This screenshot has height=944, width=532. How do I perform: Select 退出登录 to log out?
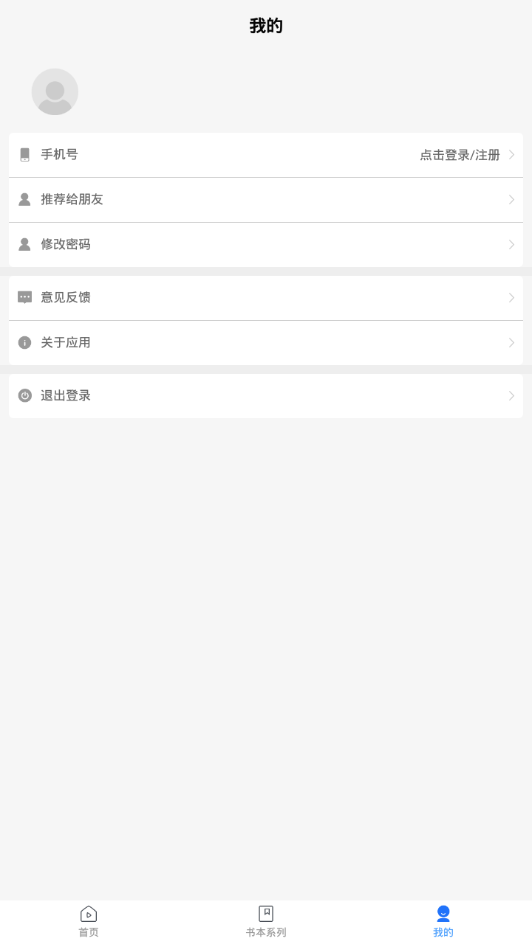click(x=266, y=396)
